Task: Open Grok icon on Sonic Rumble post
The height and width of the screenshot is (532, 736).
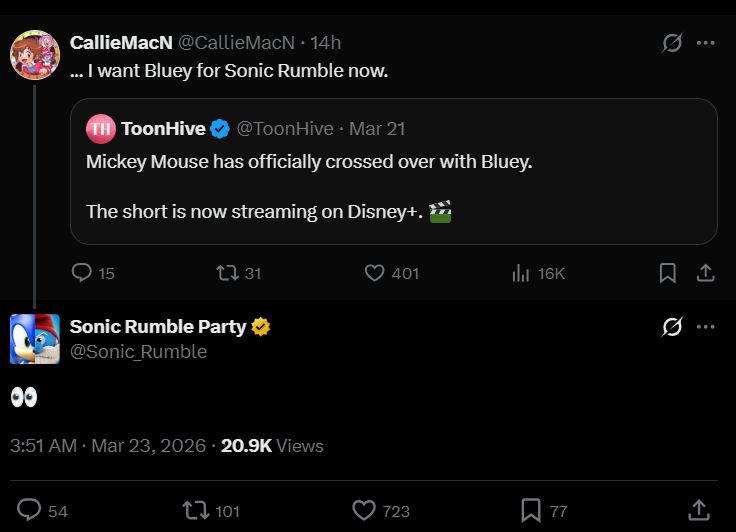Action: 672,327
